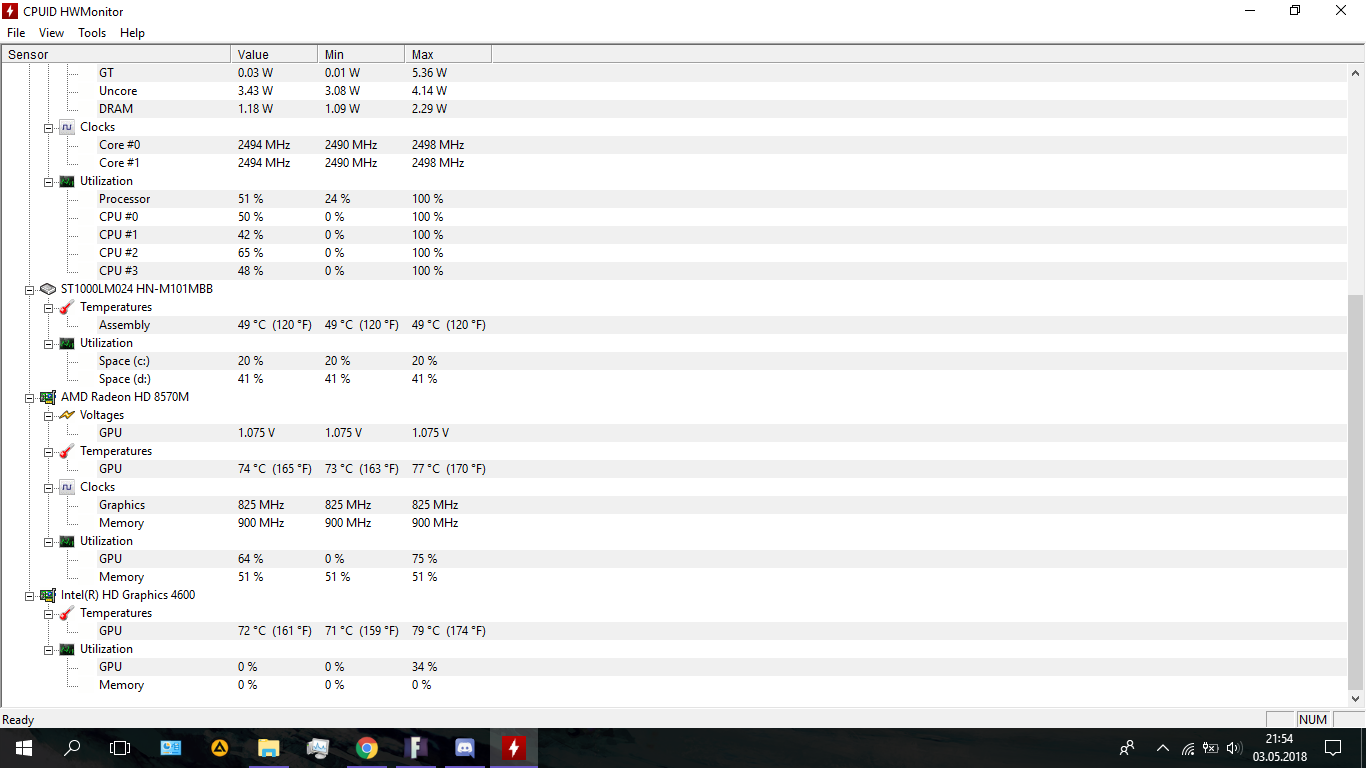Image resolution: width=1366 pixels, height=768 pixels.
Task: Click the NUM indicator in the status bar
Action: (x=1313, y=719)
